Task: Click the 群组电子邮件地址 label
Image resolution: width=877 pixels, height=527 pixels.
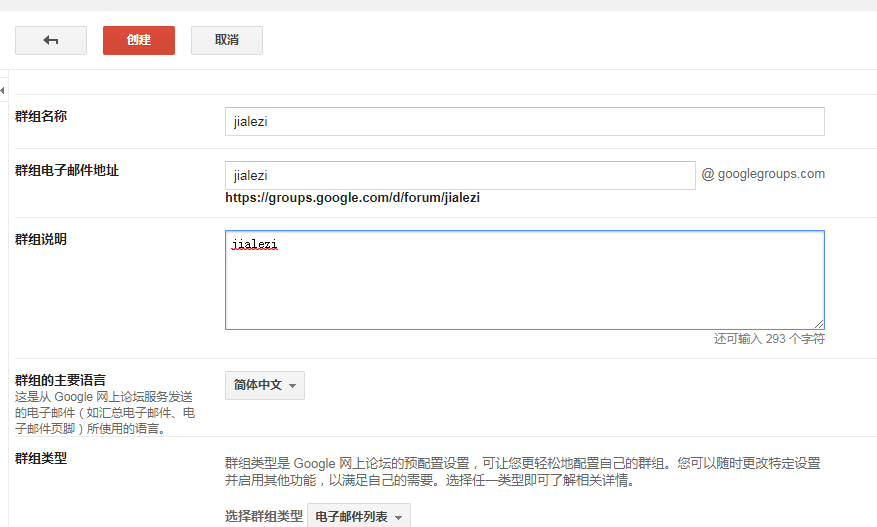Action: (x=67, y=170)
